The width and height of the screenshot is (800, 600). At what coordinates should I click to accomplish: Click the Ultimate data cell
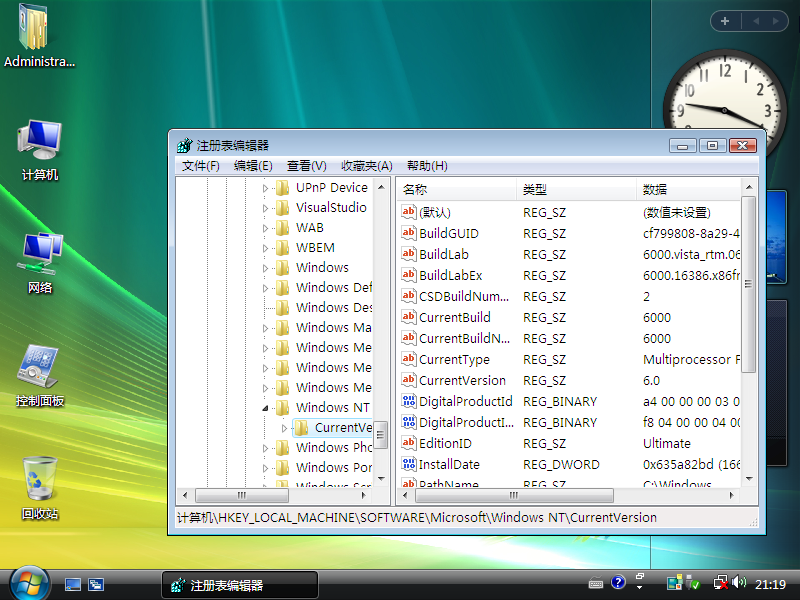tap(666, 443)
